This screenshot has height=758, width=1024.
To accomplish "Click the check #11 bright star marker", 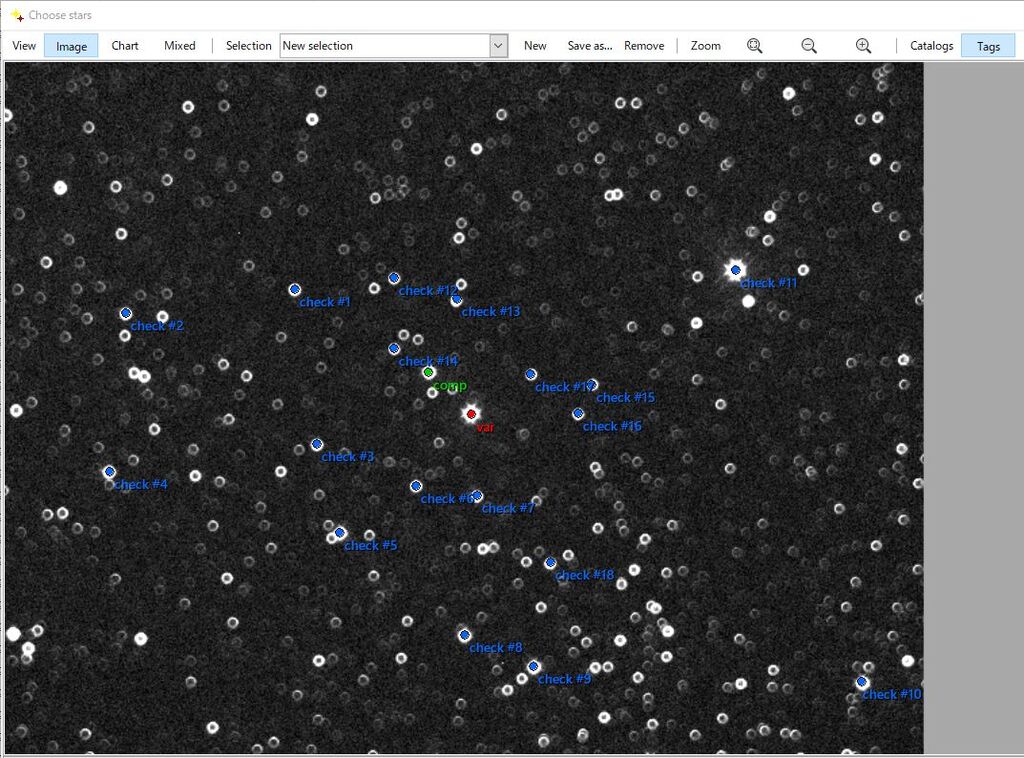I will pyautogui.click(x=736, y=270).
